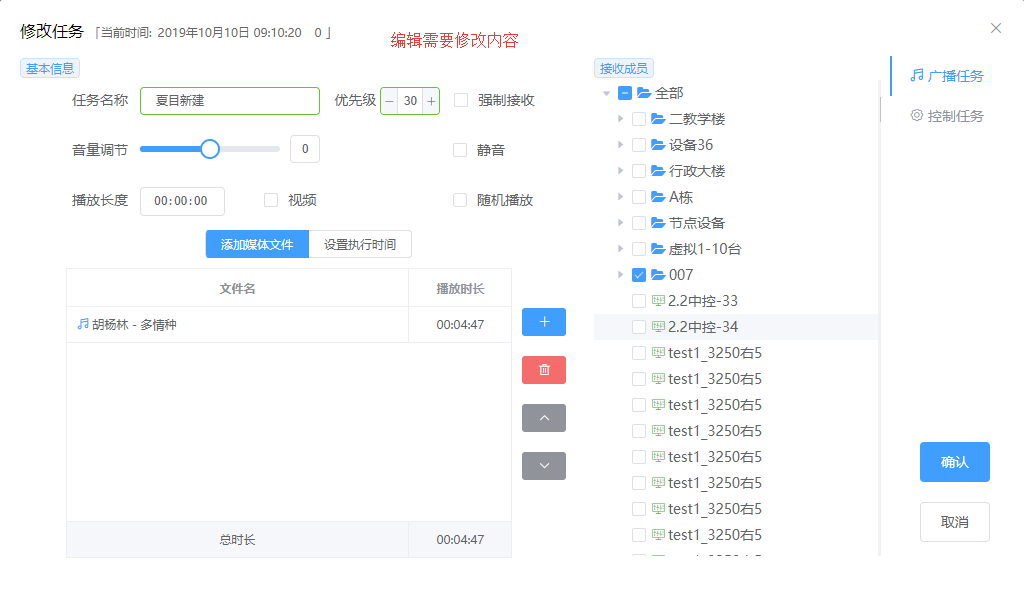Collapse the 全部 root tree node
The height and width of the screenshot is (602, 1024).
pyautogui.click(x=606, y=93)
